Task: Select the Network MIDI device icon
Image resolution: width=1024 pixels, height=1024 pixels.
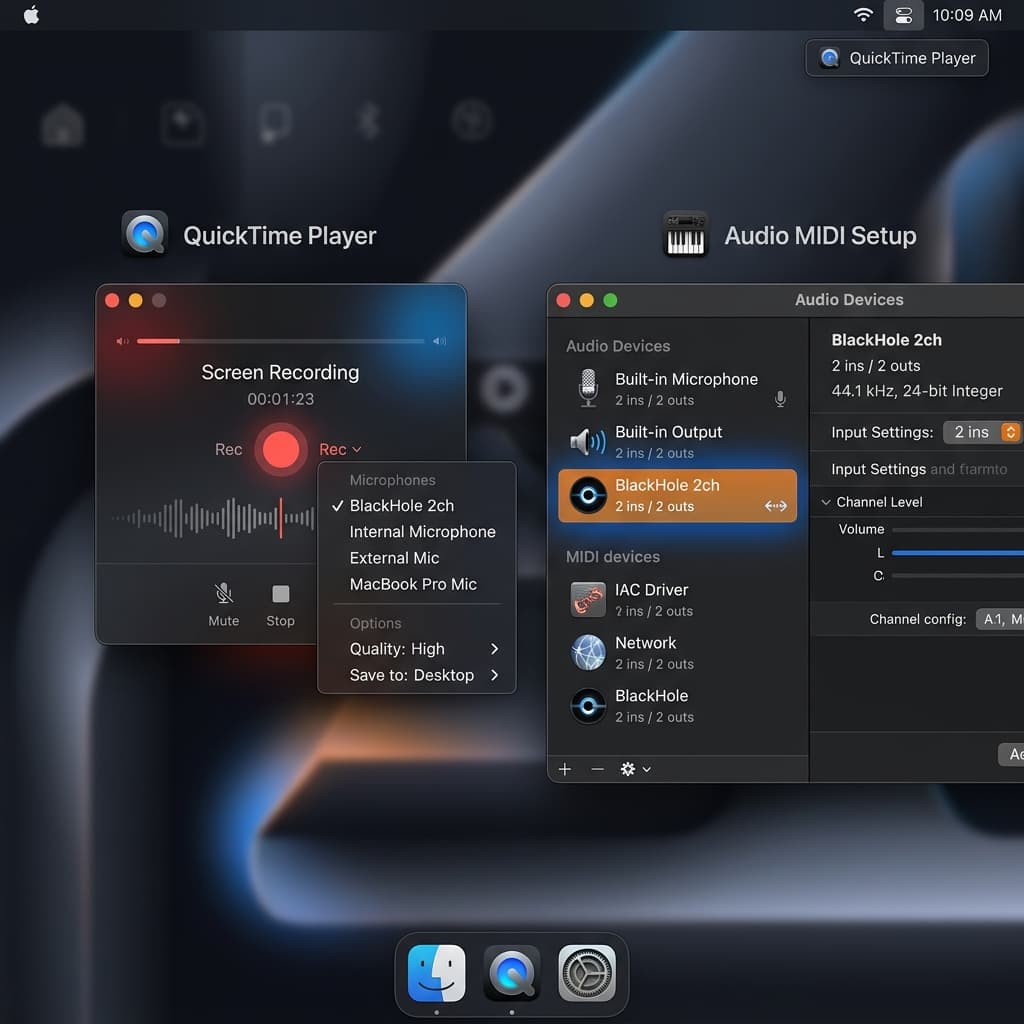Action: 588,652
